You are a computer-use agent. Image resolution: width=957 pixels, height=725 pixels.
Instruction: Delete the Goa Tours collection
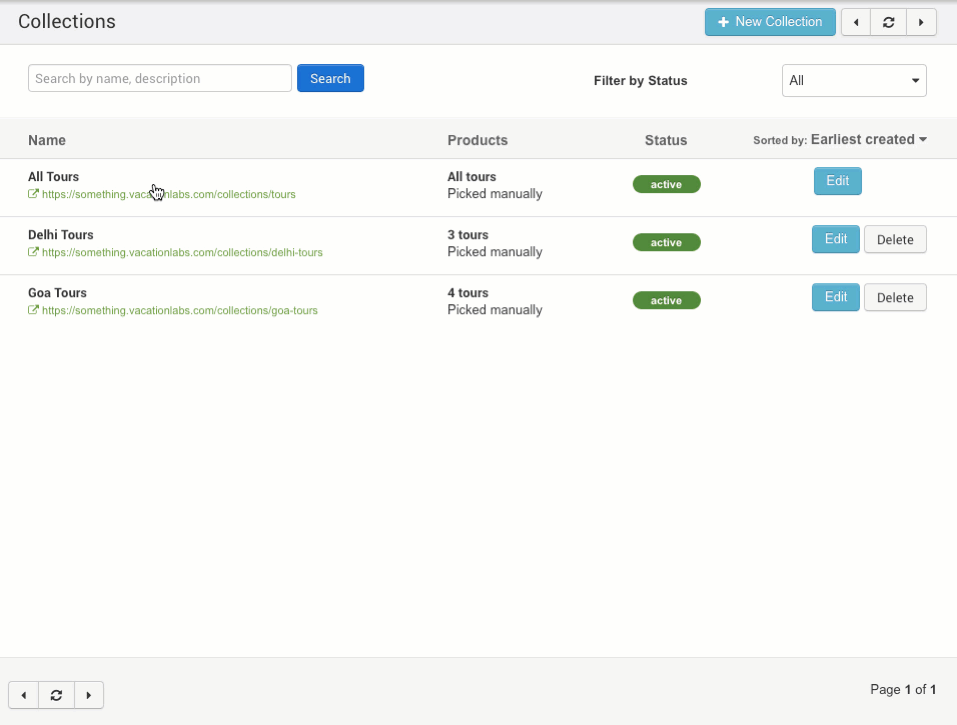pos(895,298)
